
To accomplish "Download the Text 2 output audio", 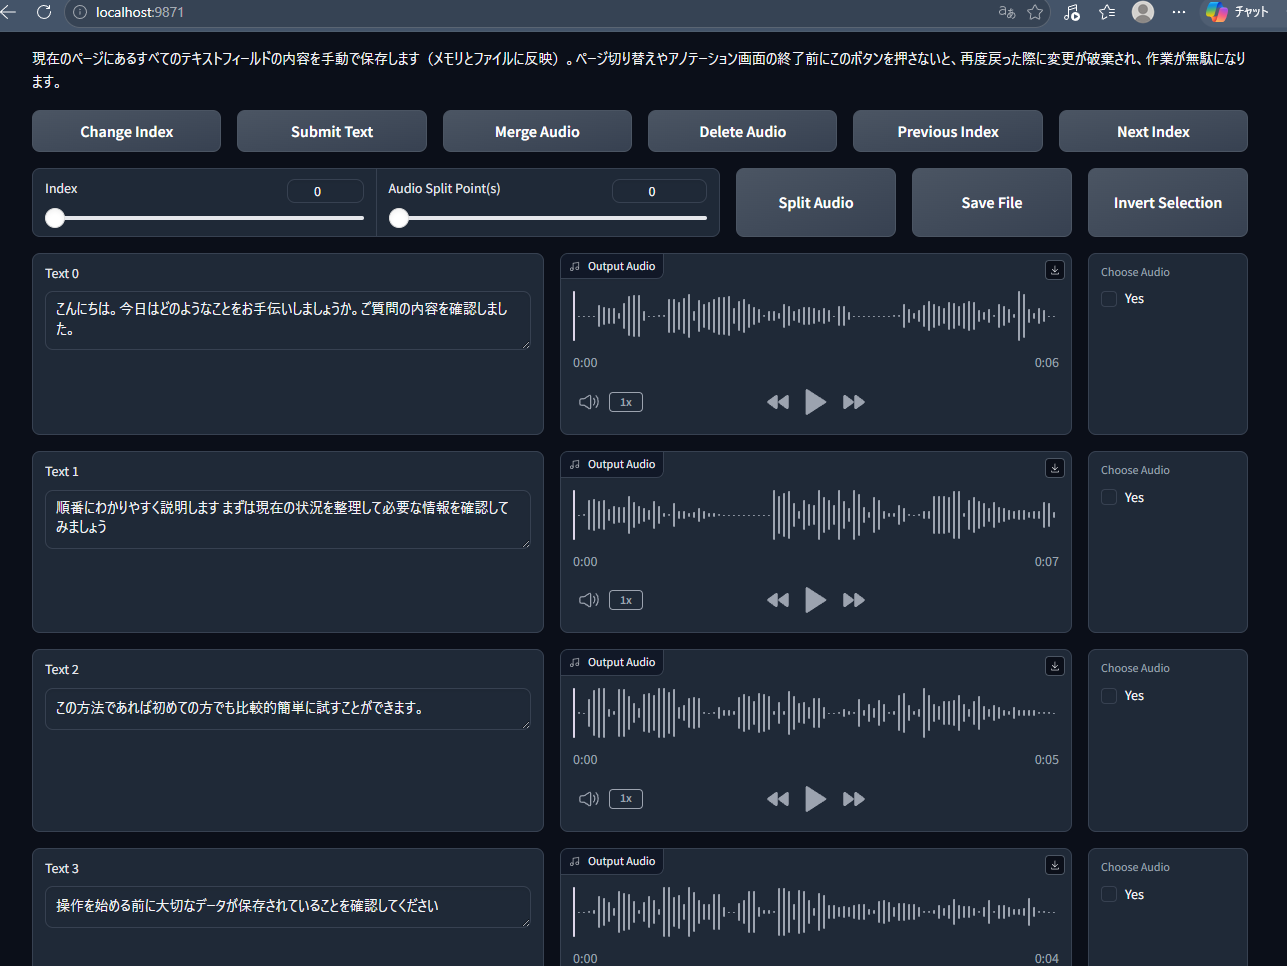I will [x=1055, y=666].
